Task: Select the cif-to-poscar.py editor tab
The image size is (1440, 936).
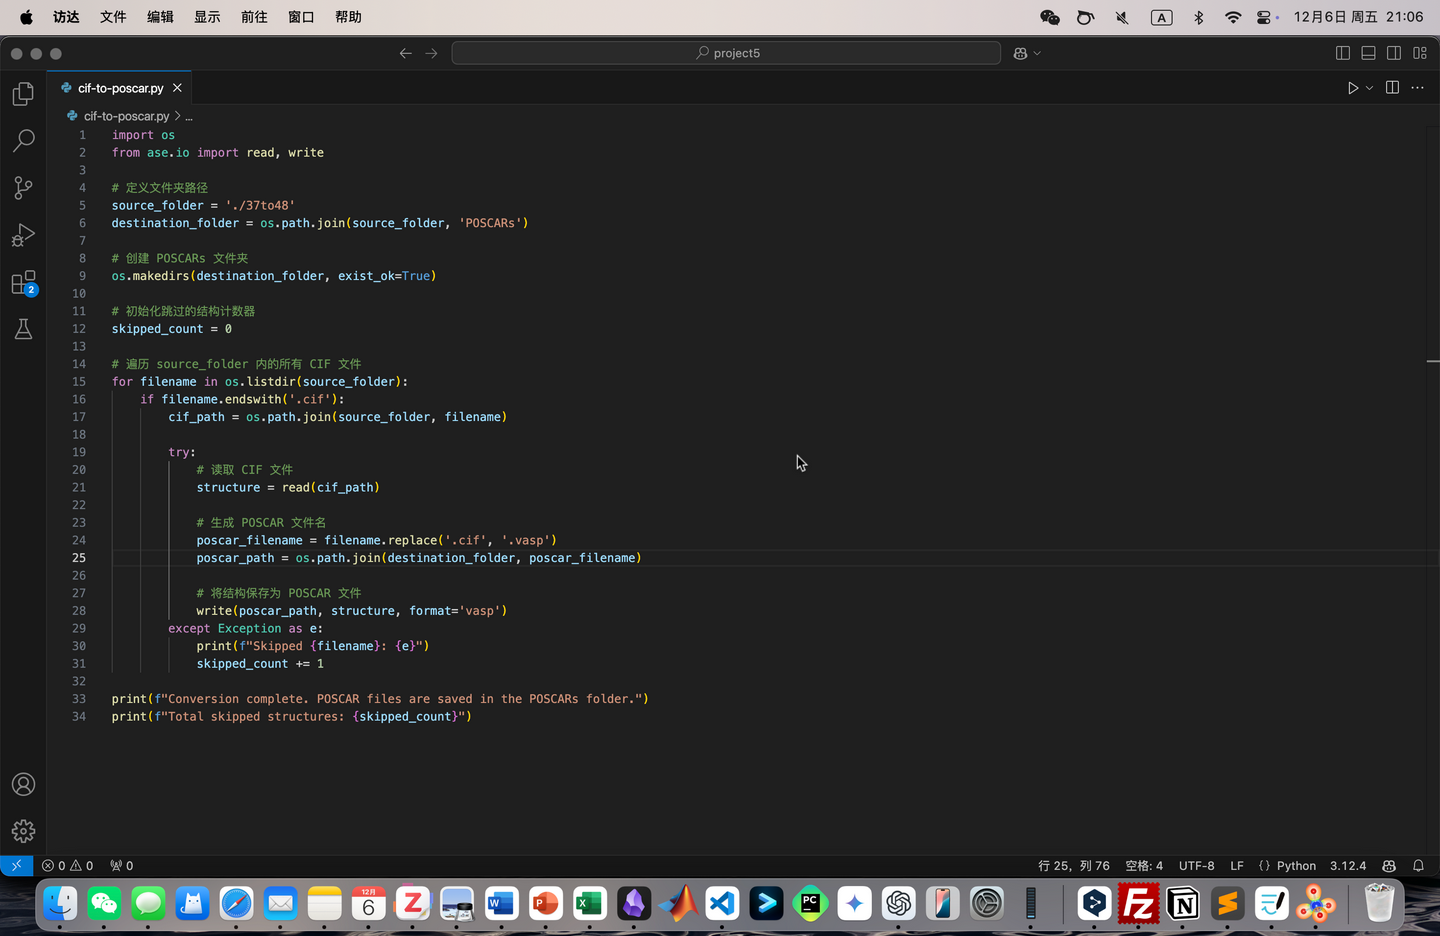Action: pyautogui.click(x=120, y=88)
